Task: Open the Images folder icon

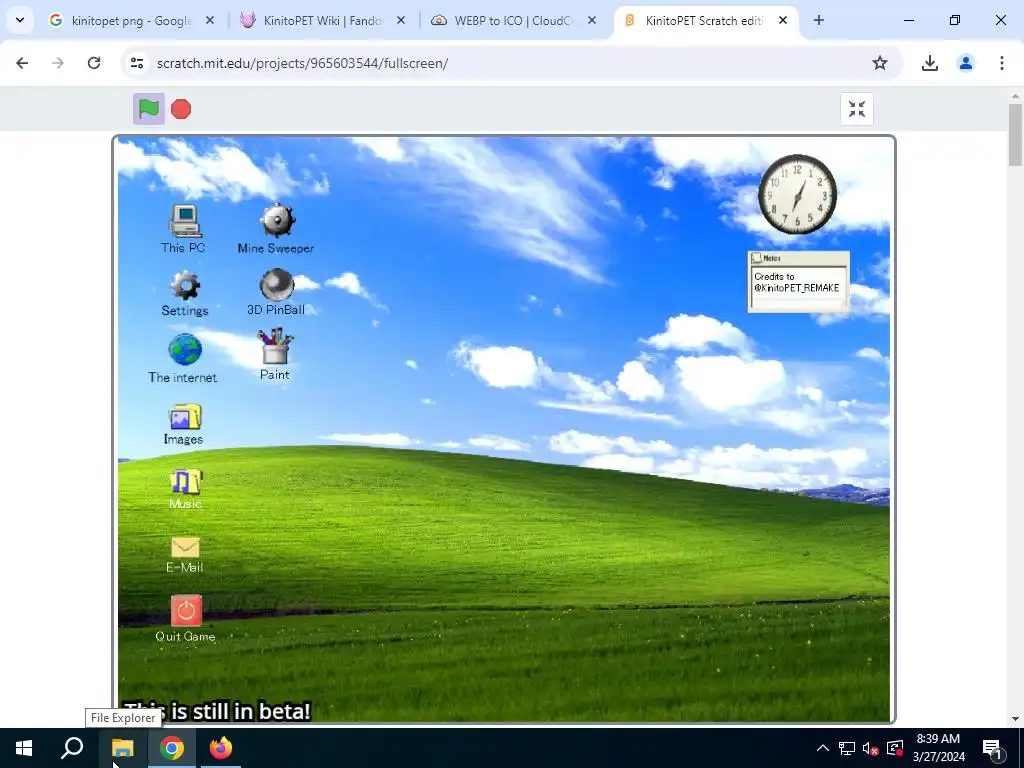Action: pyautogui.click(x=184, y=425)
